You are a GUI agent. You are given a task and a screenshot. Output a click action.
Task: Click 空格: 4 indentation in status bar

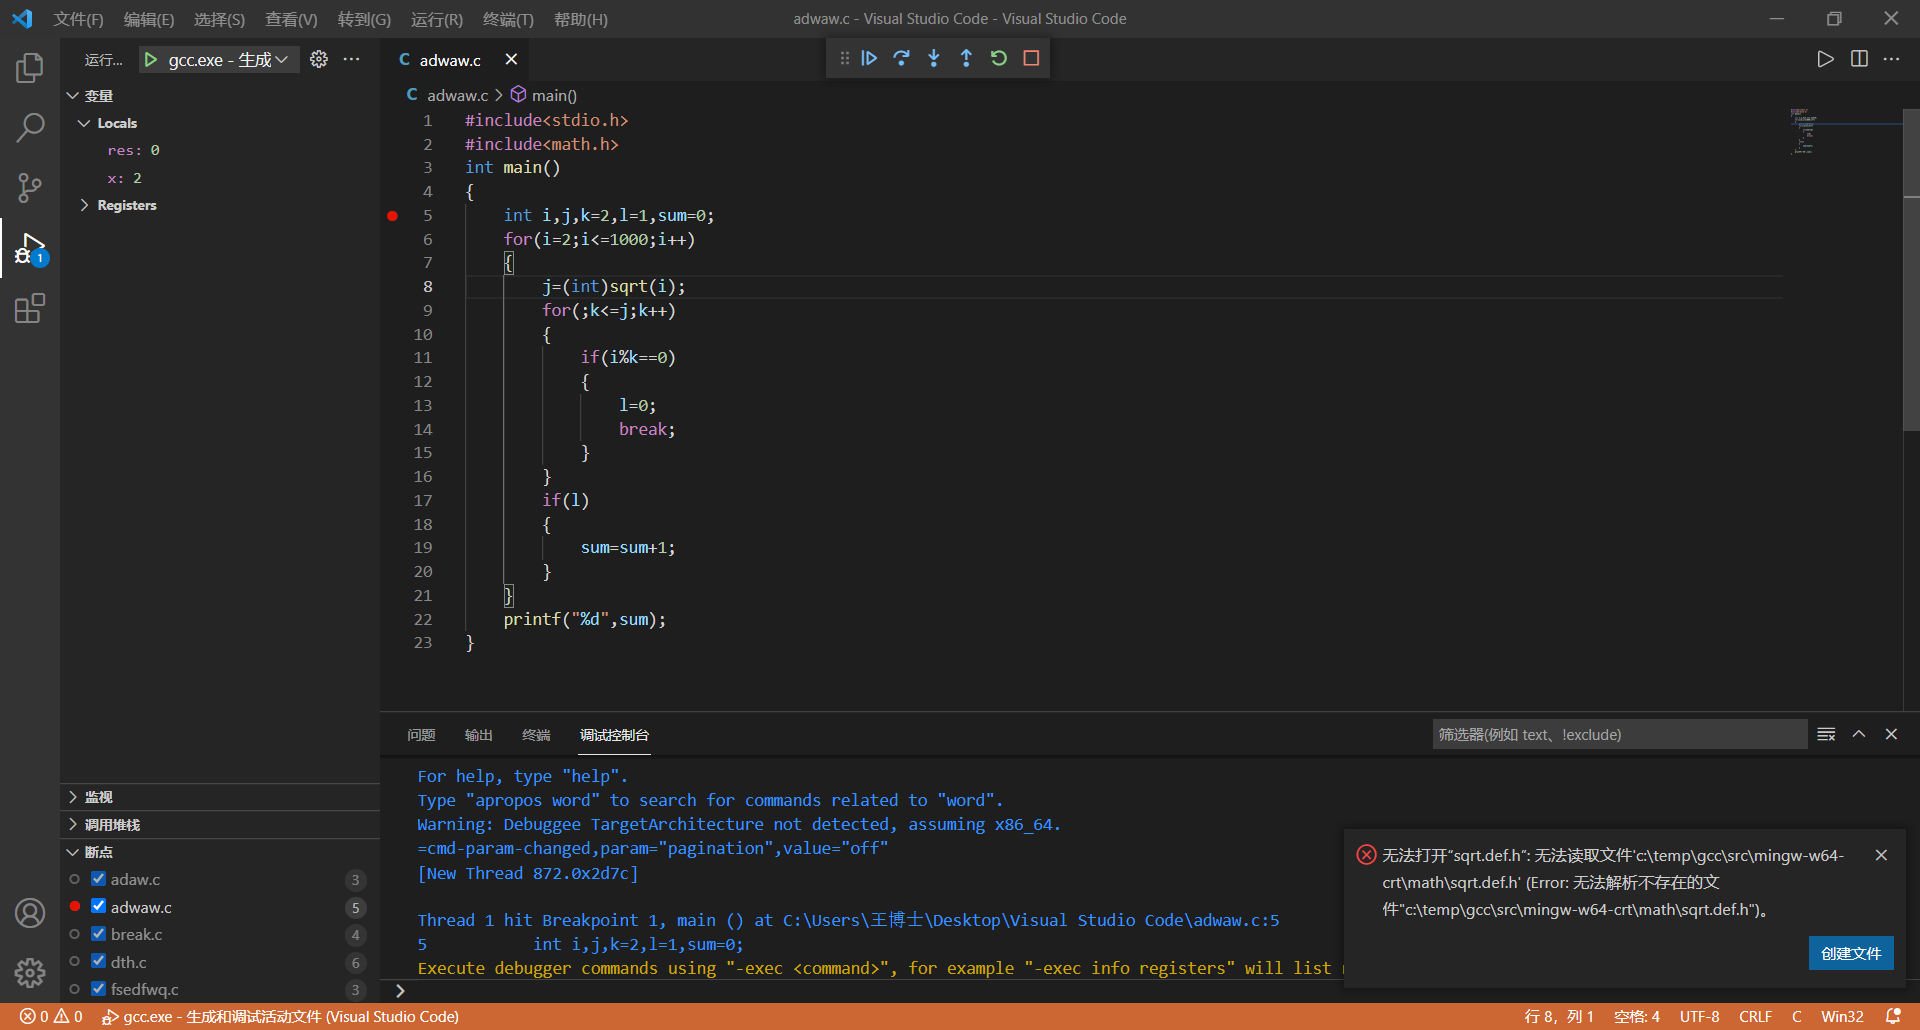coord(1636,1016)
